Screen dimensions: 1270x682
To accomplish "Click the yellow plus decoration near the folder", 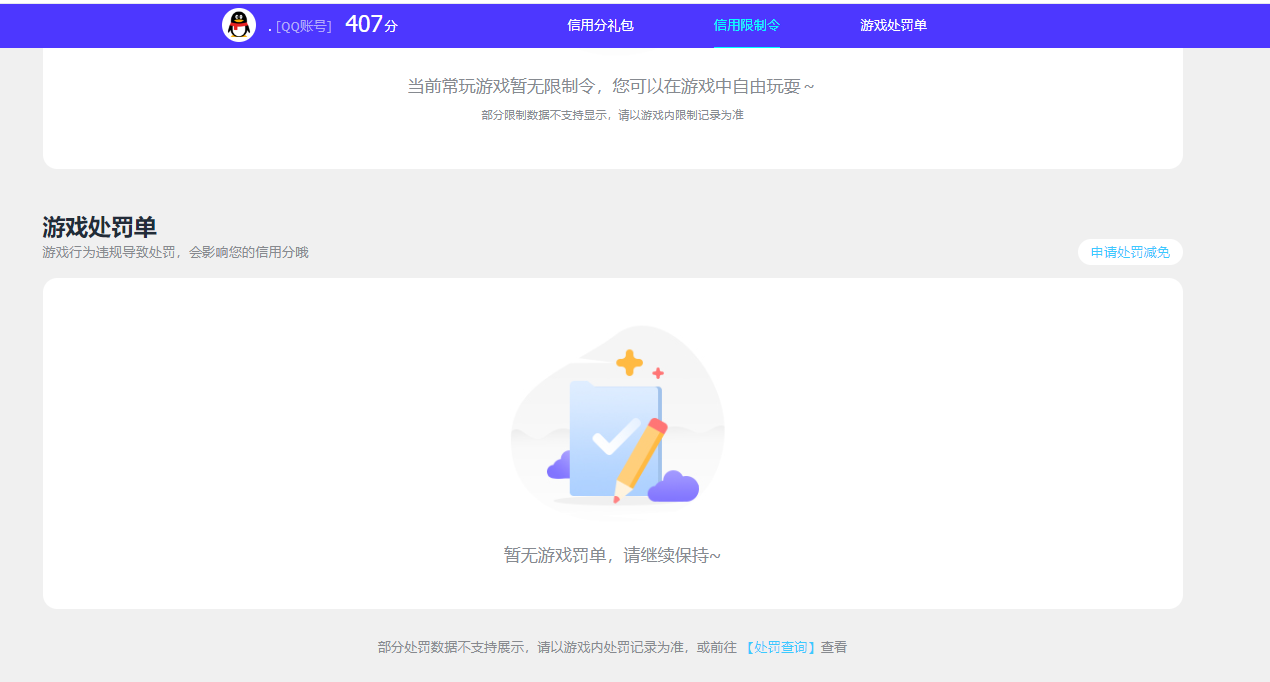I will tap(627, 361).
